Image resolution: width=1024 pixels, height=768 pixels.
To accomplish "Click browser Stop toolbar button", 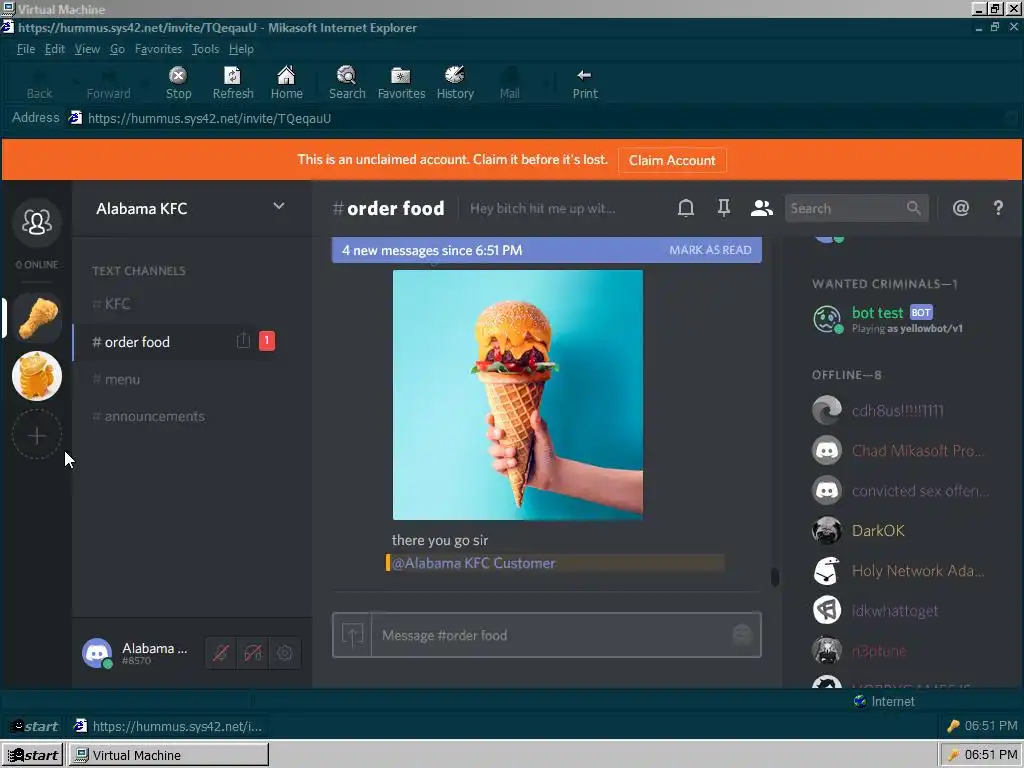I will click(178, 83).
